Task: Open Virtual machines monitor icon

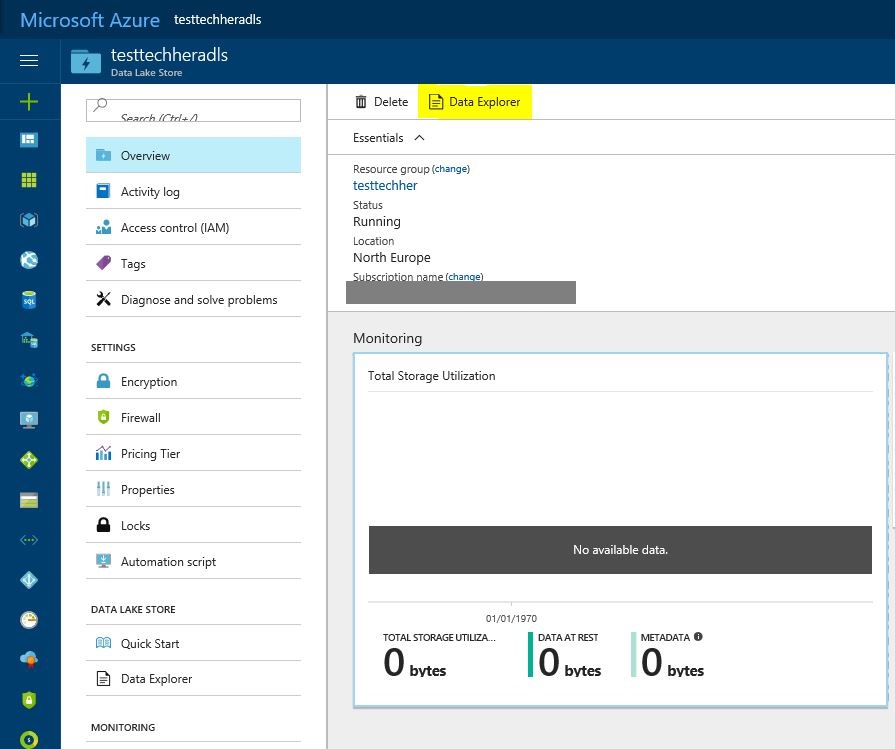Action: pyautogui.click(x=29, y=420)
